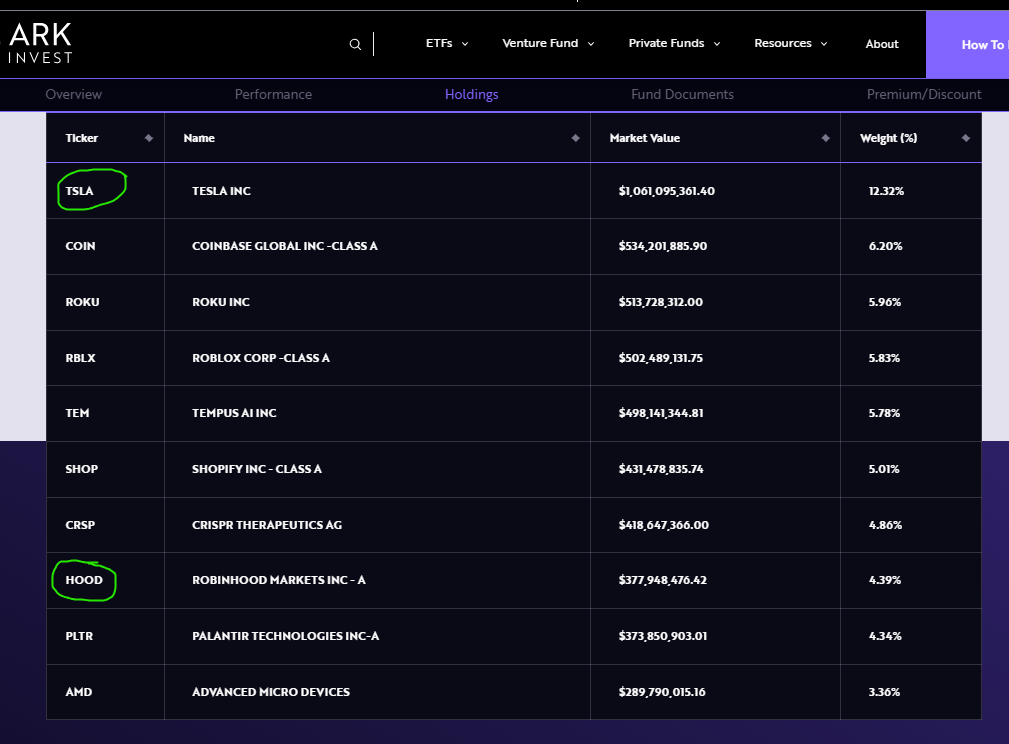Select the Holdings tab
The width and height of the screenshot is (1009, 744).
tap(472, 95)
